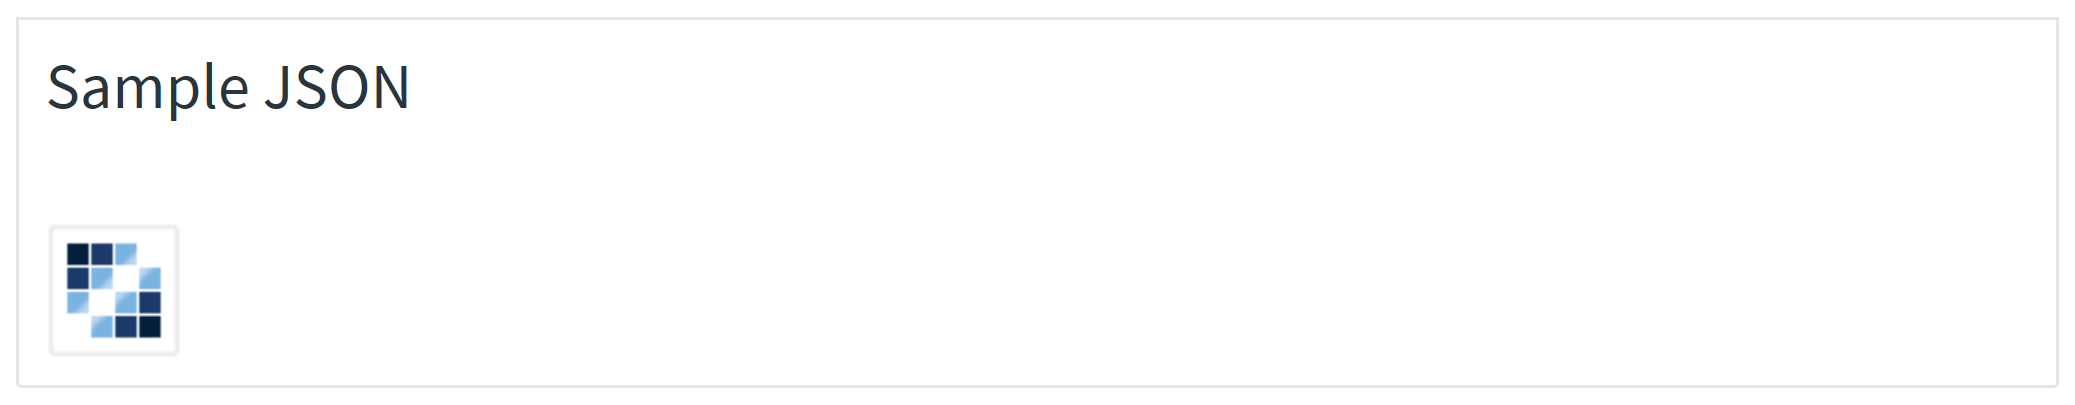This screenshot has height=405, width=2075.
Task: Click the darkest navy square at logo's bottom-right
Action: click(x=150, y=327)
